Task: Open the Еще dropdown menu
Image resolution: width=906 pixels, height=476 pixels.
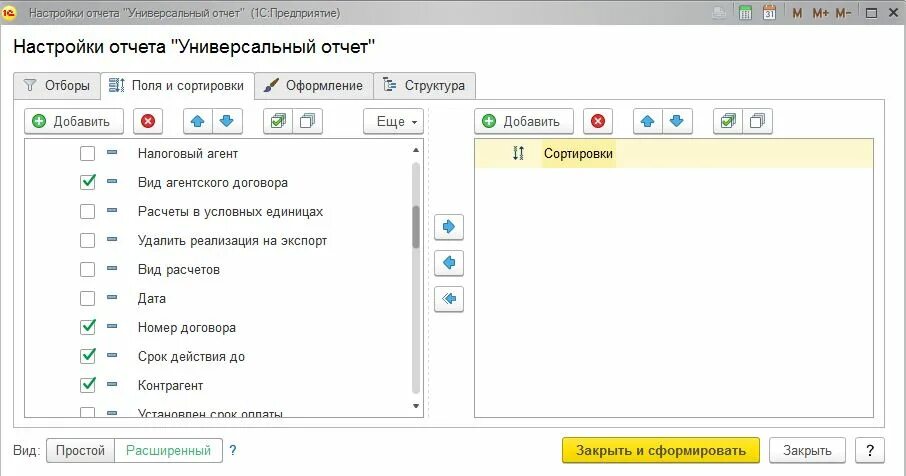Action: coord(393,121)
